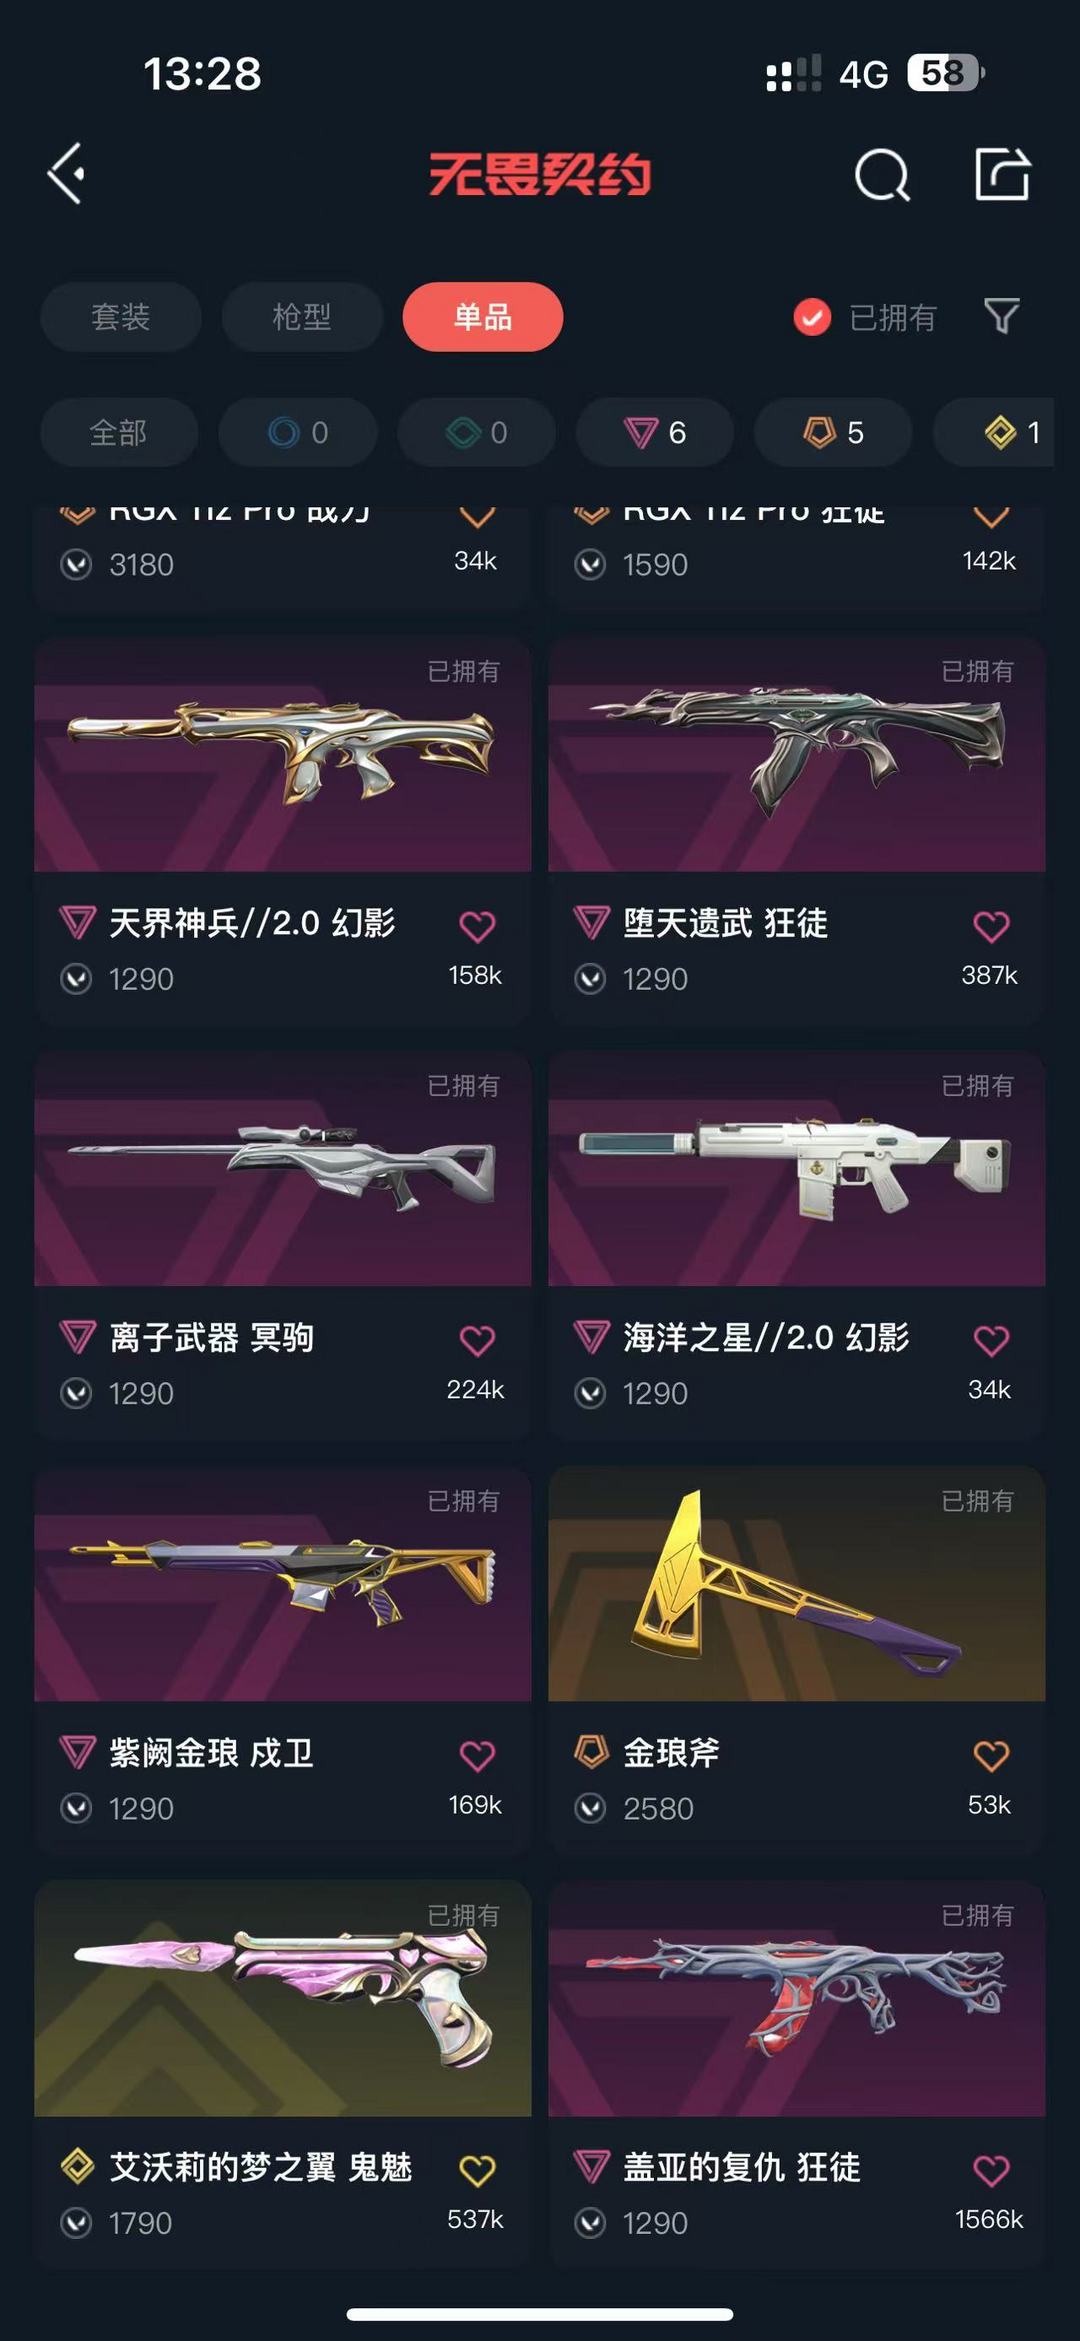Select the 全部 rarity filter
1080x2341 pixels.
119,432
